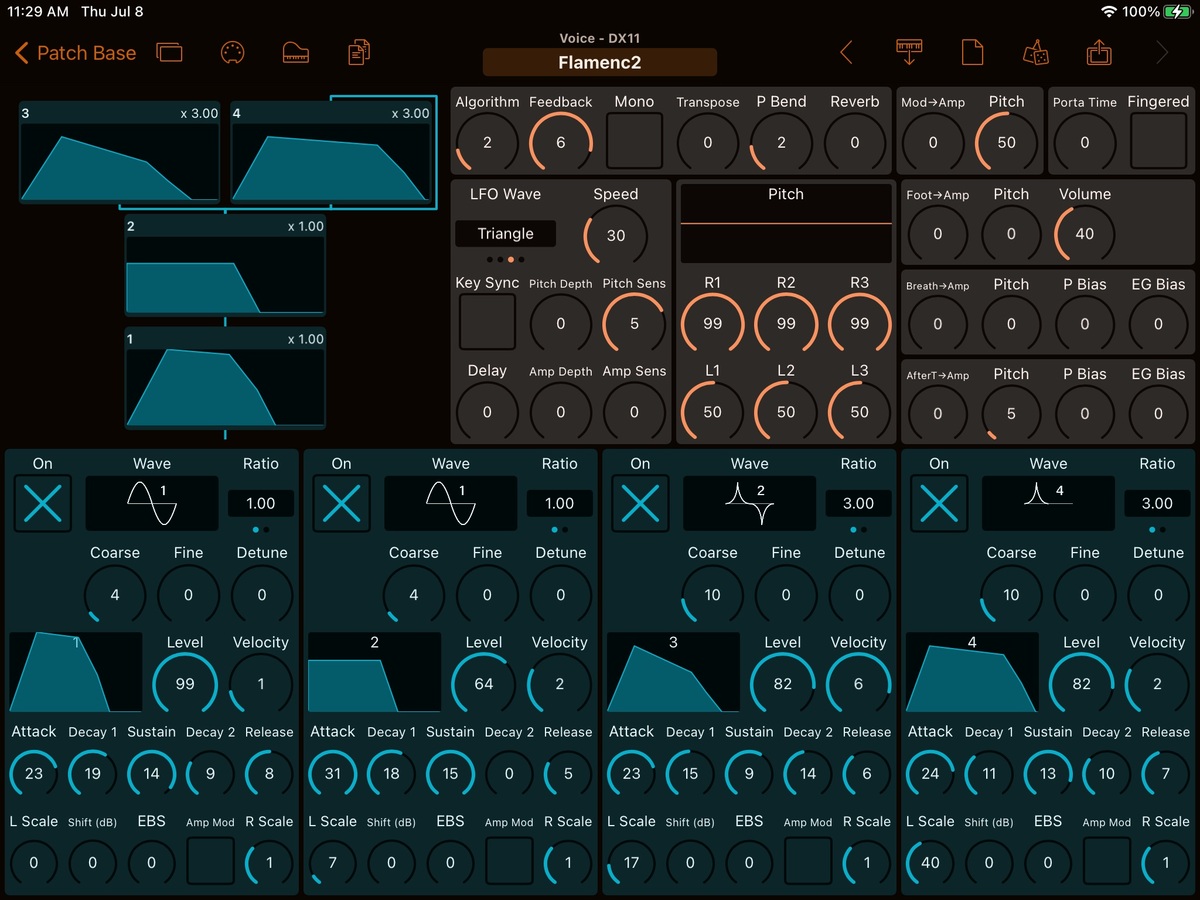This screenshot has height=900, width=1200.
Task: Randomize the patch with dice icon
Action: point(1036,52)
